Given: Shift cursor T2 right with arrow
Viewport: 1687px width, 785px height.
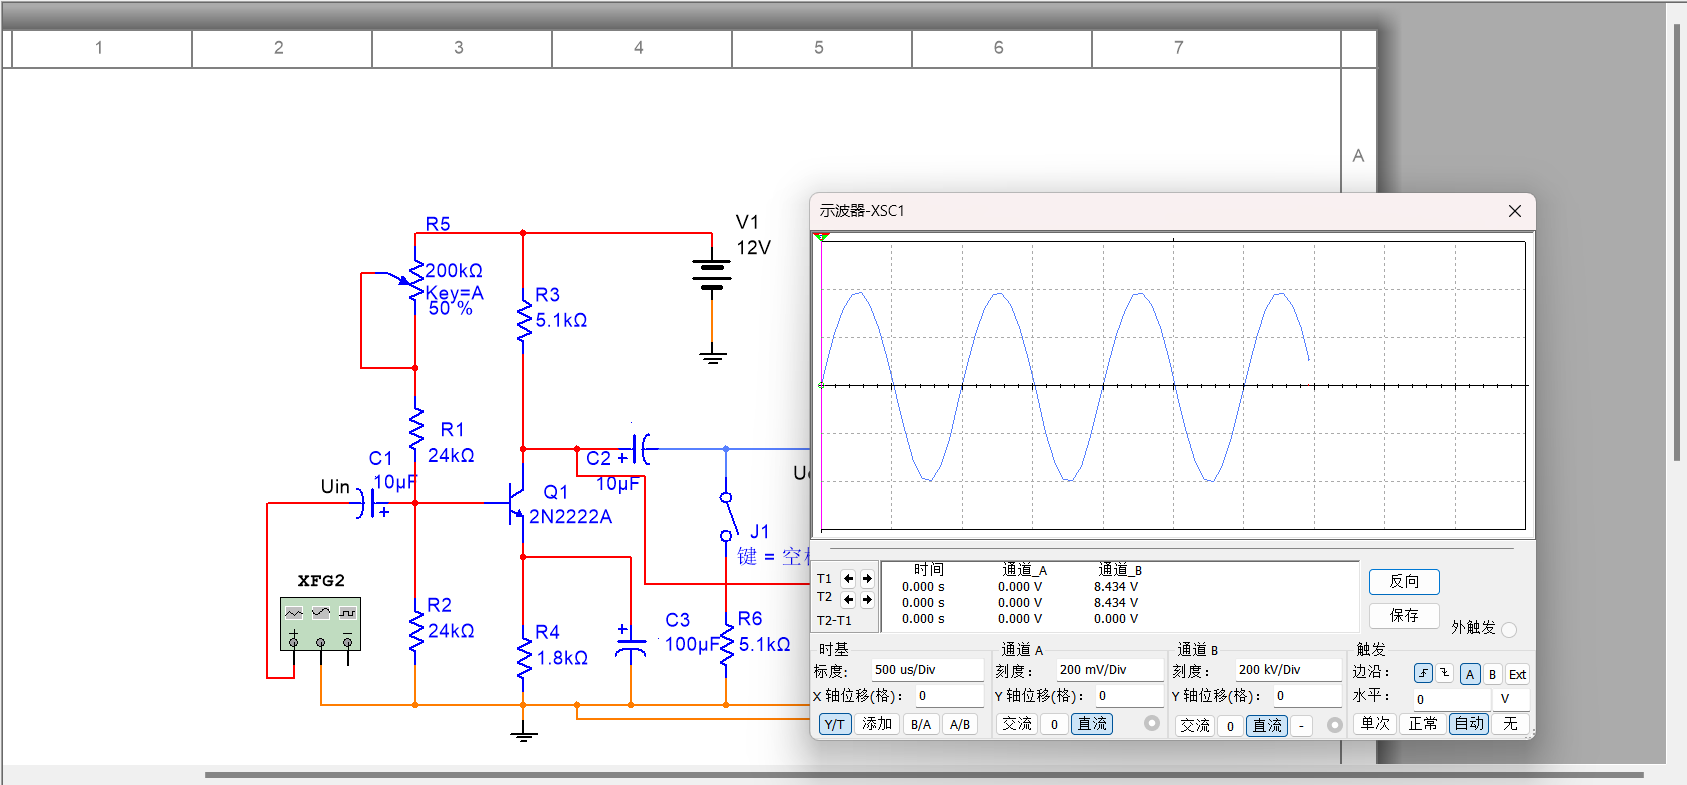Looking at the screenshot, I should [x=867, y=599].
